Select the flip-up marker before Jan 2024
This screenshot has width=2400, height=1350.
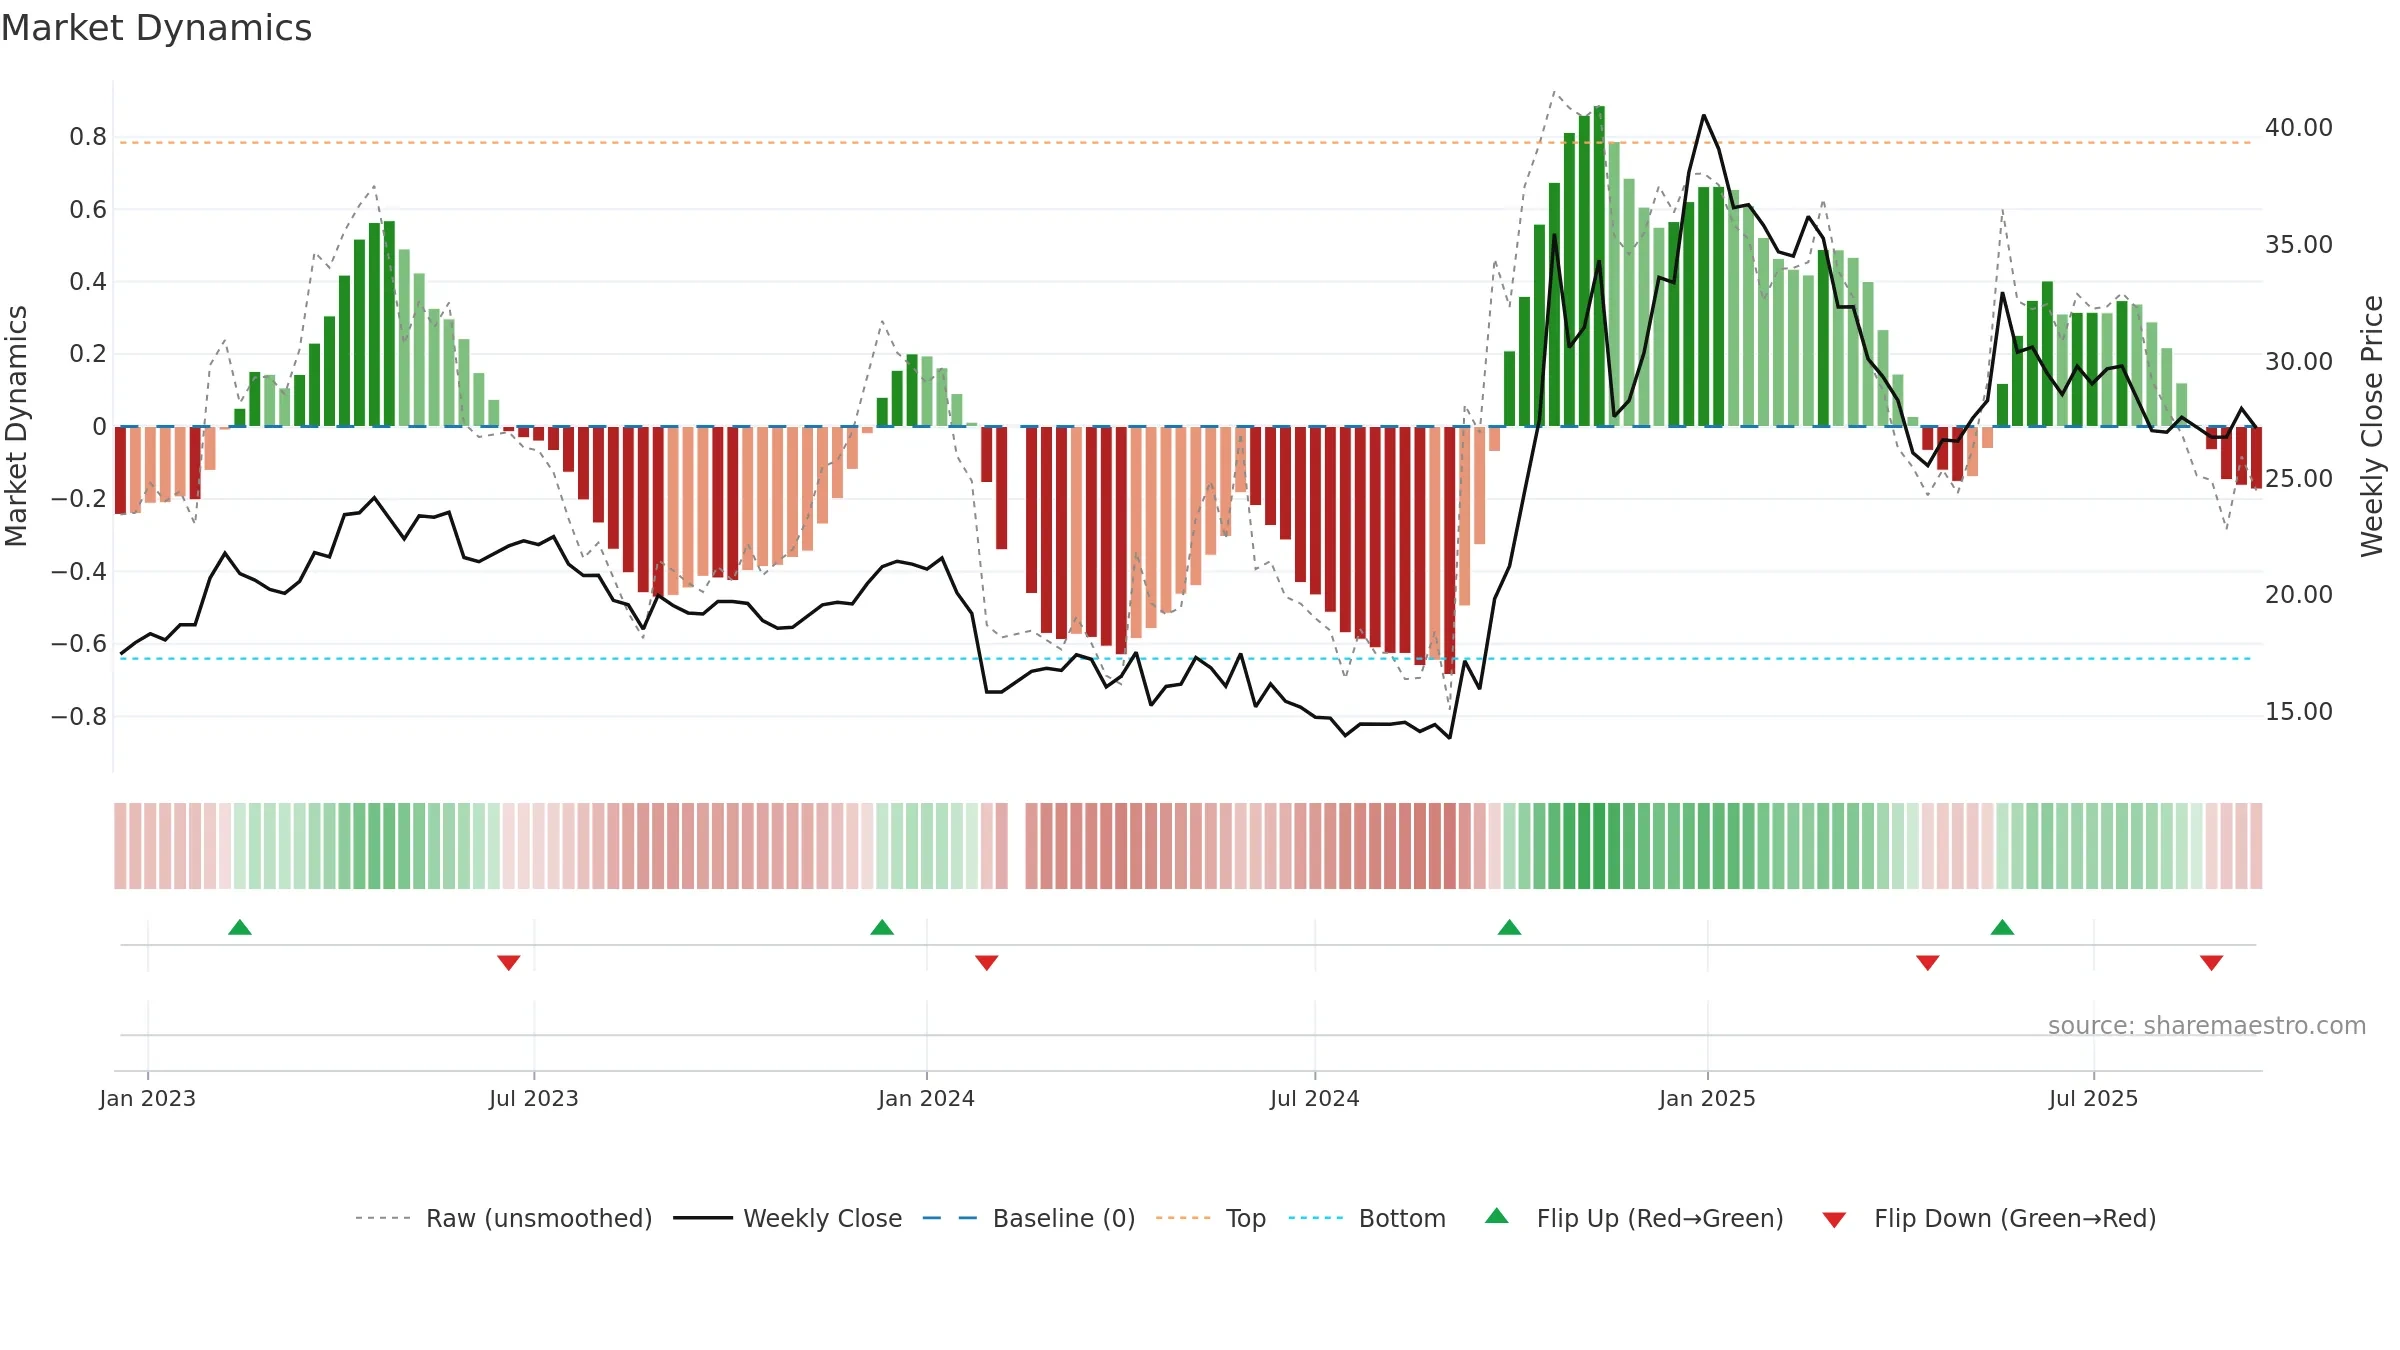click(882, 927)
